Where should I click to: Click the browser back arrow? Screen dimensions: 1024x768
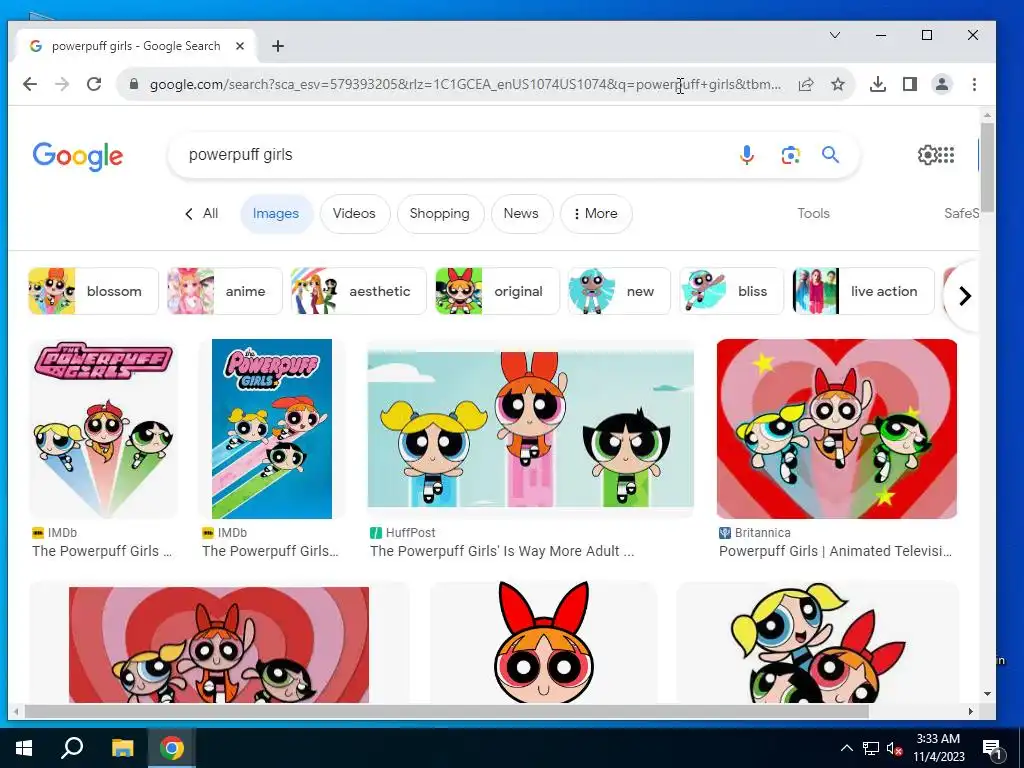coord(30,84)
